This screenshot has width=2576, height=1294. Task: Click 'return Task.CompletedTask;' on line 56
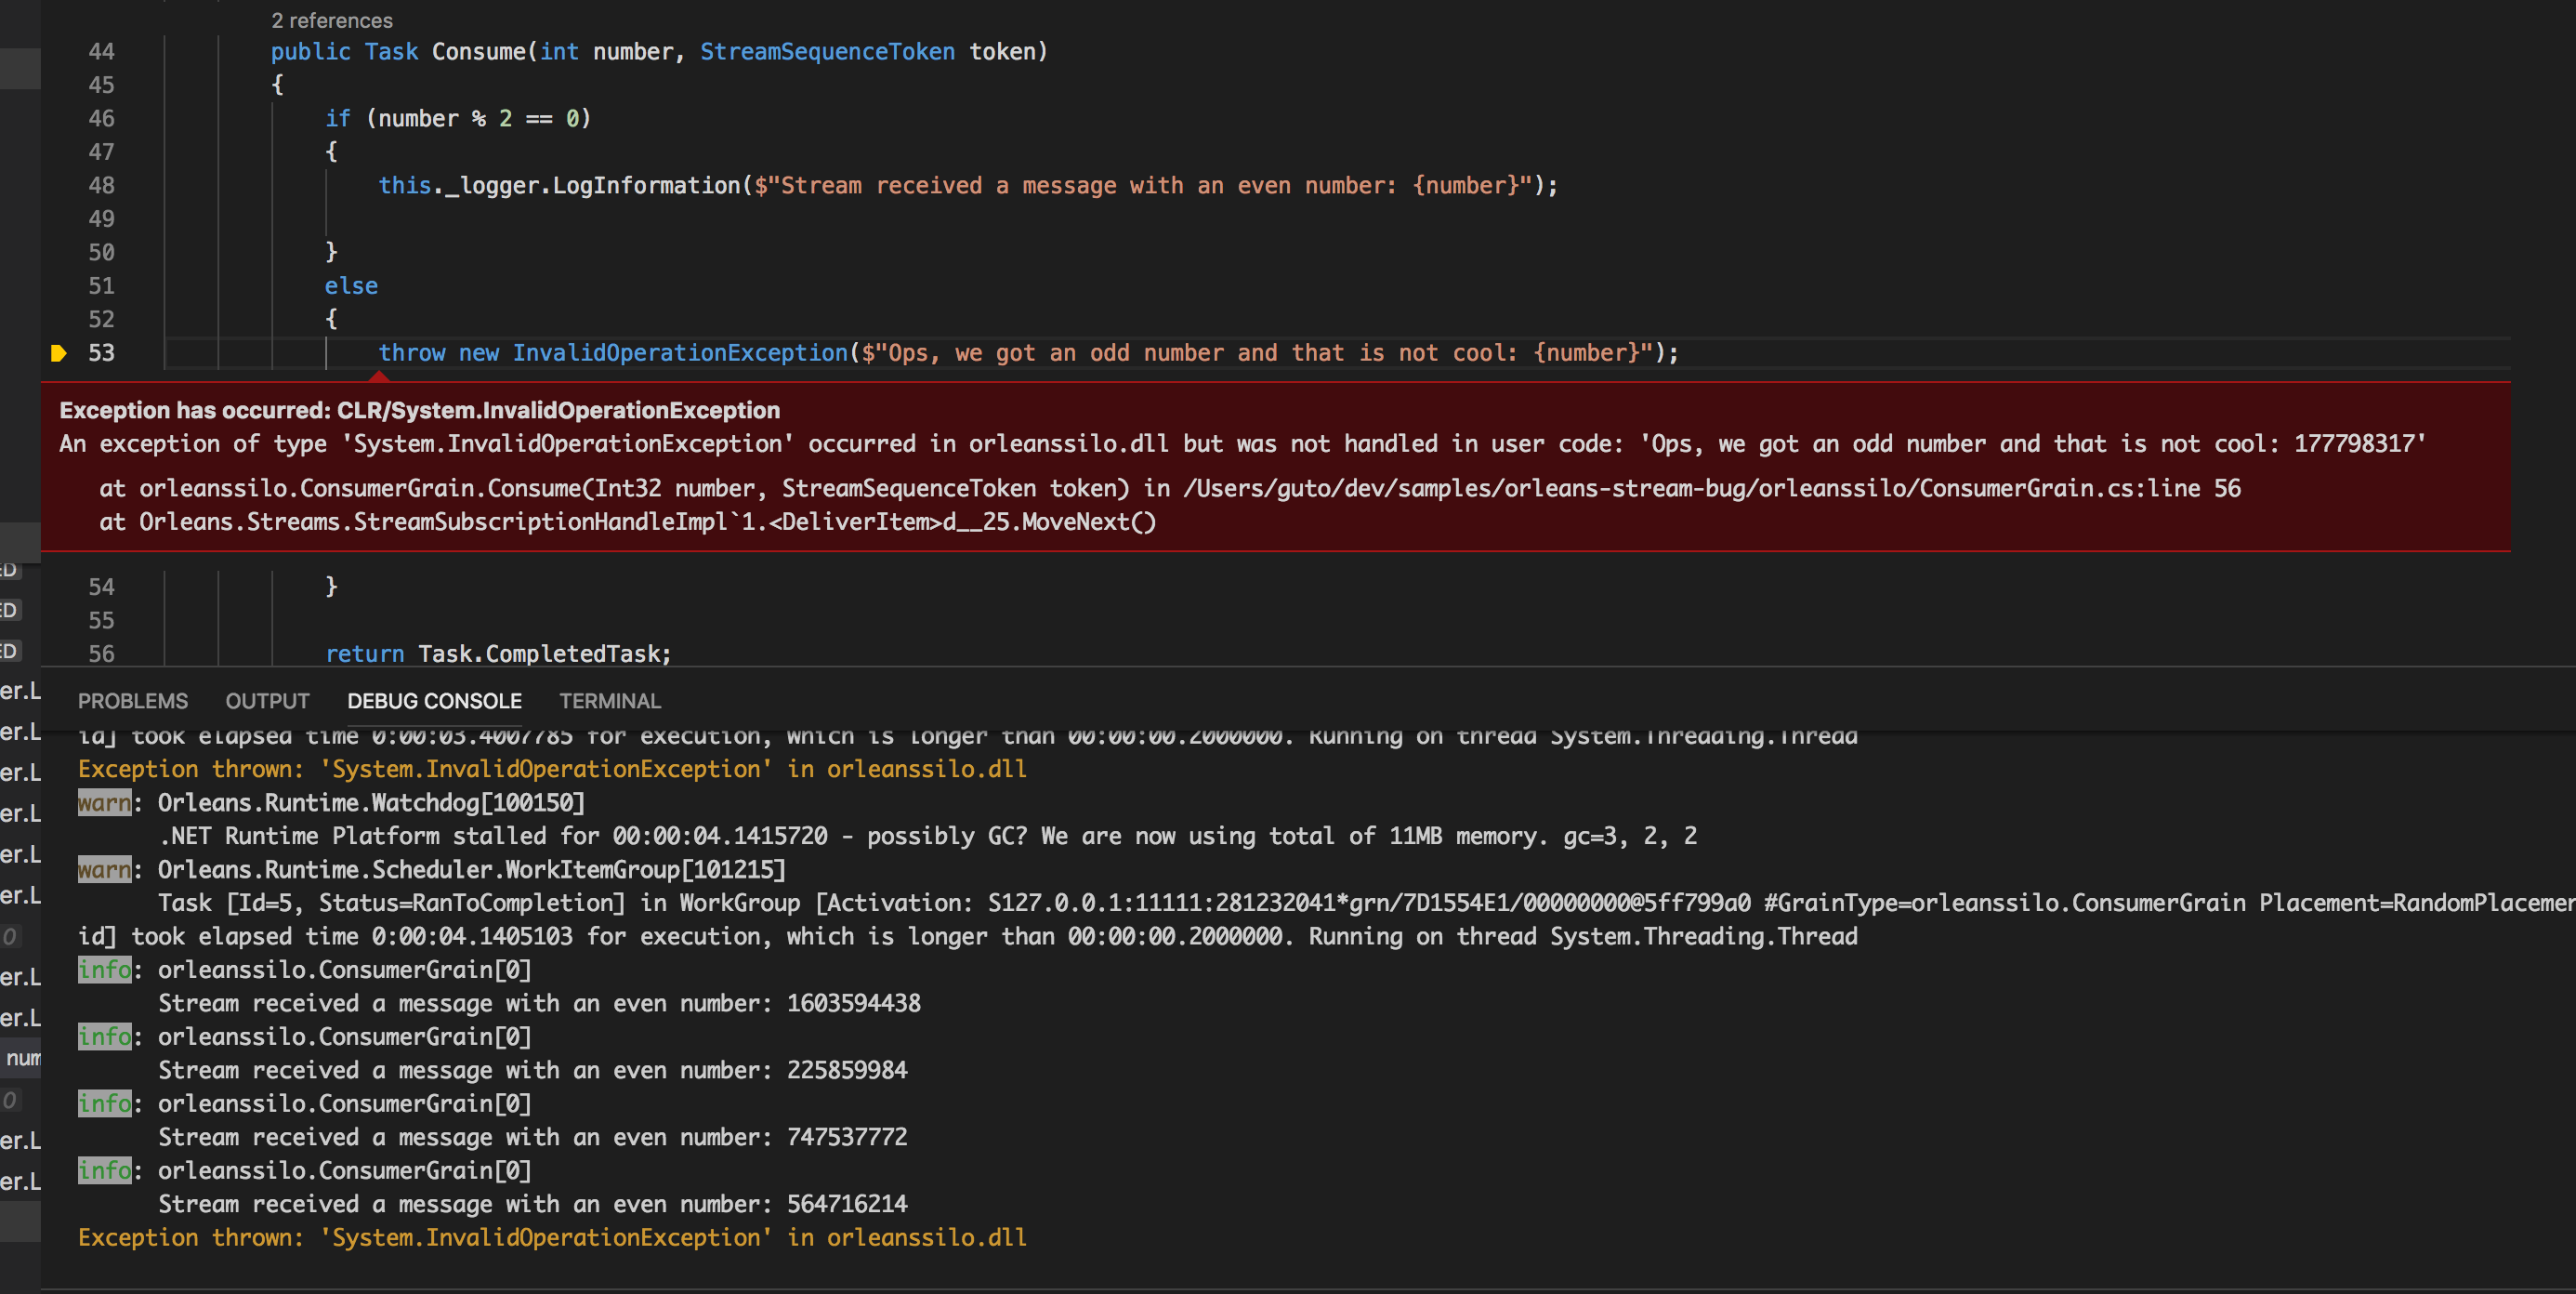(498, 654)
